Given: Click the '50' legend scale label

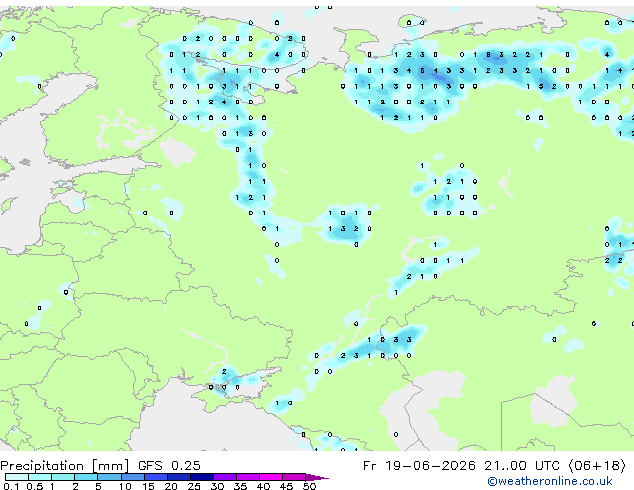Looking at the screenshot, I should pos(310,486).
